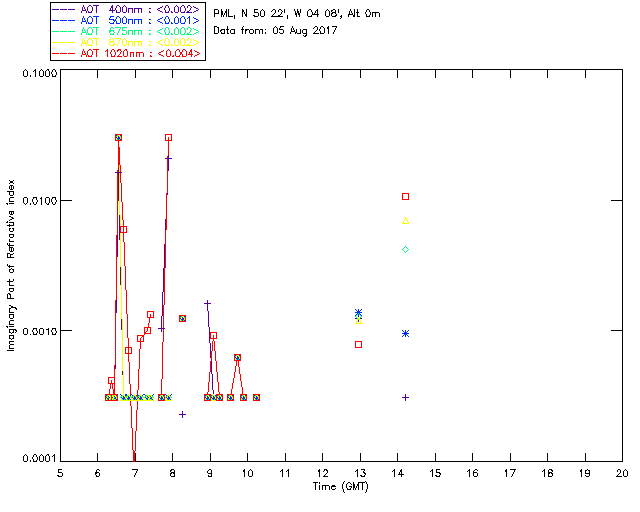Click the x-axis tick label 19
The image size is (640, 512).
pyautogui.click(x=585, y=473)
